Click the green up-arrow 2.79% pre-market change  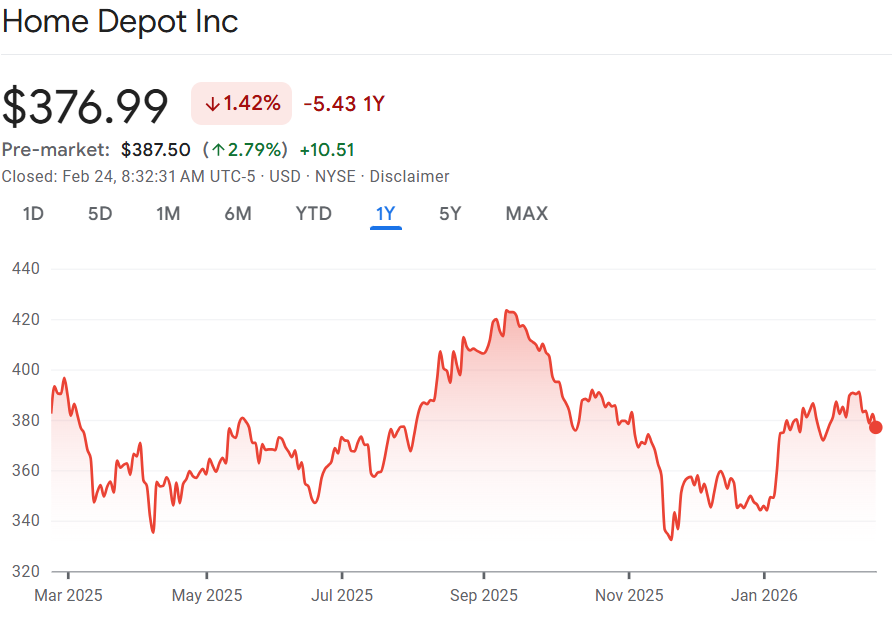245,150
